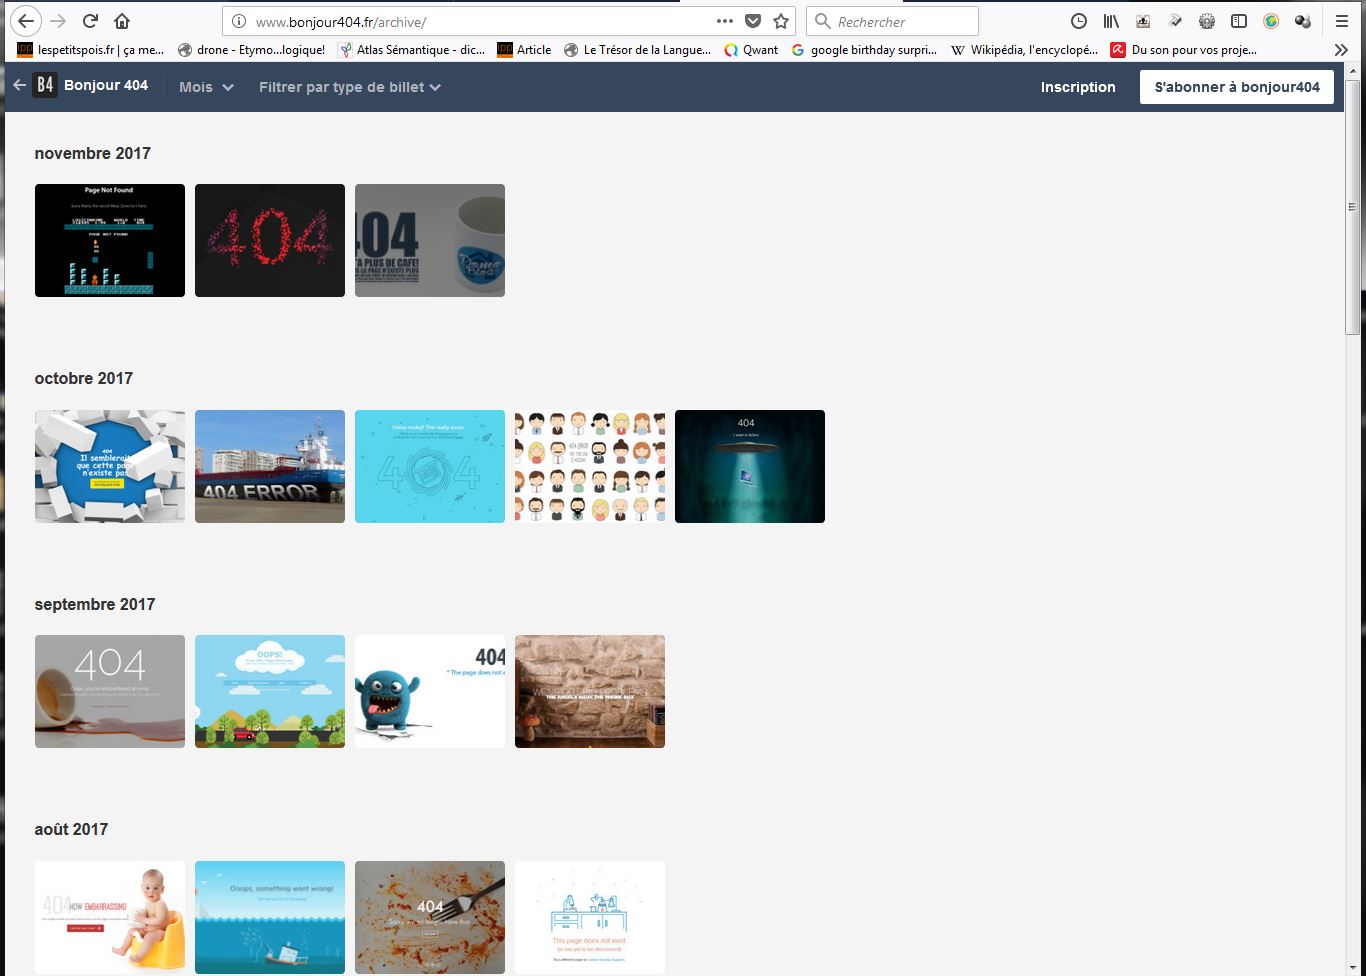Save page to Pocket

[753, 21]
